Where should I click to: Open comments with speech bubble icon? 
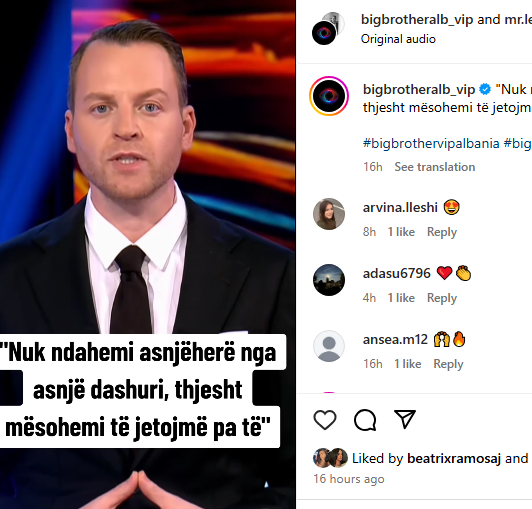pyautogui.click(x=365, y=420)
